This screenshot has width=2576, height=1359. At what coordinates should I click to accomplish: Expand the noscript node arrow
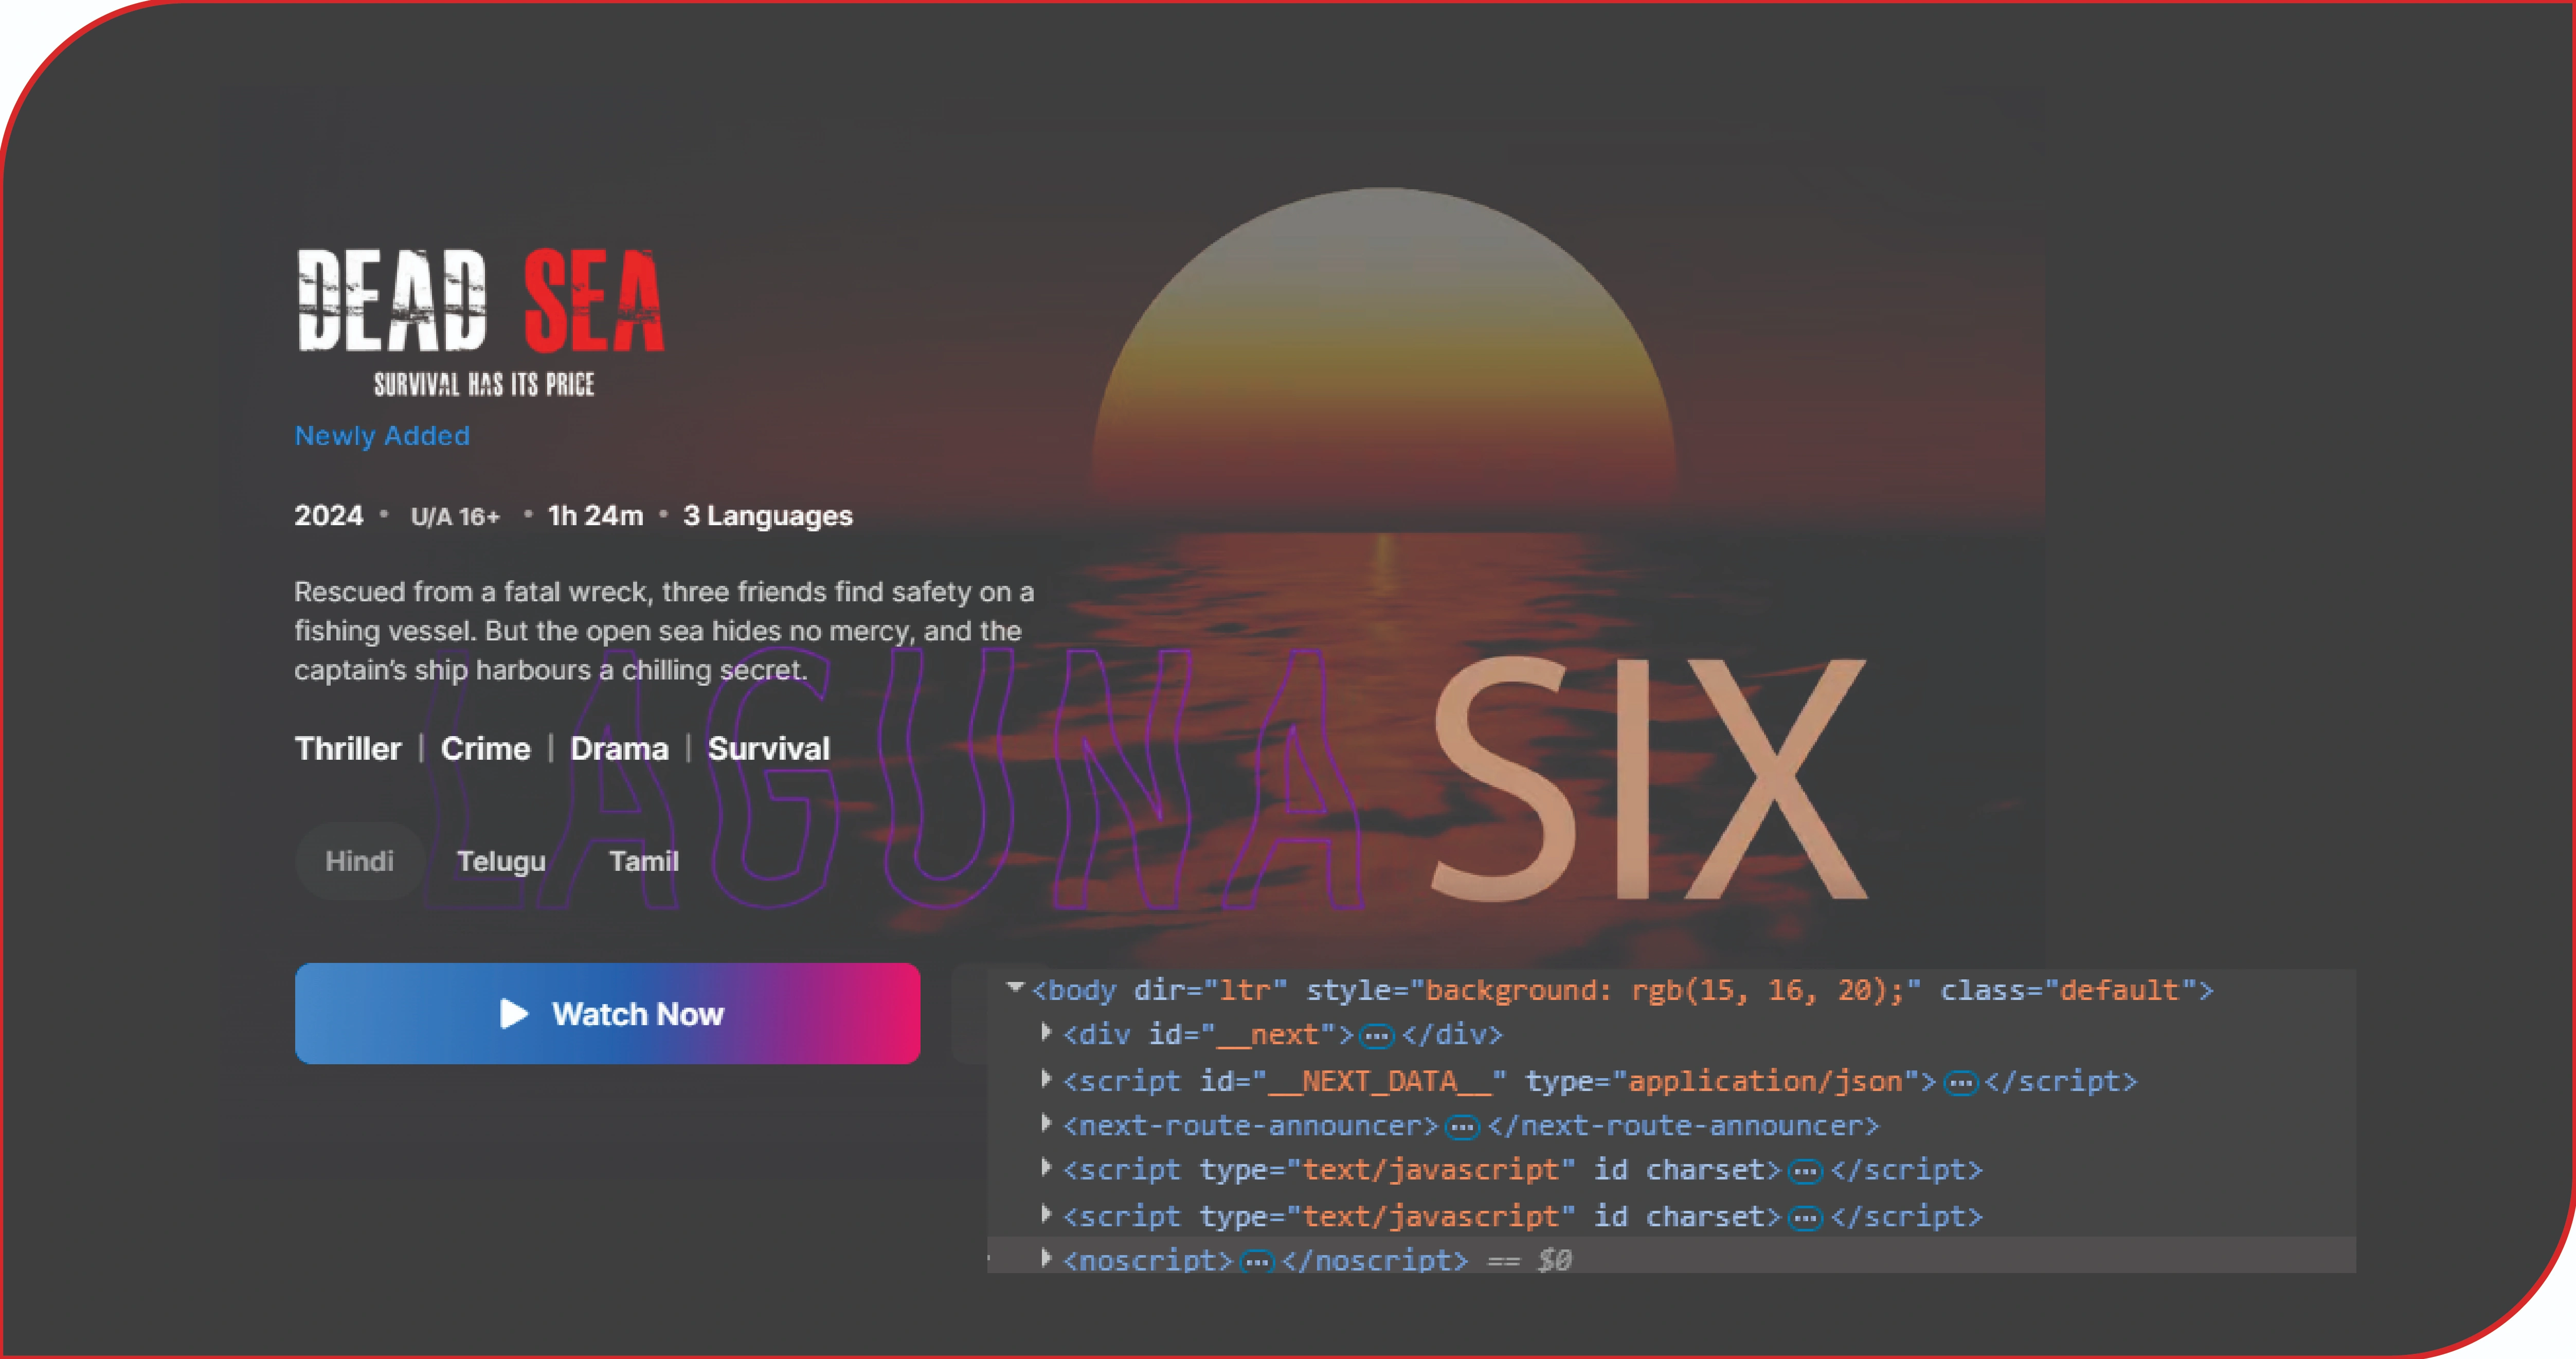(x=1046, y=1258)
